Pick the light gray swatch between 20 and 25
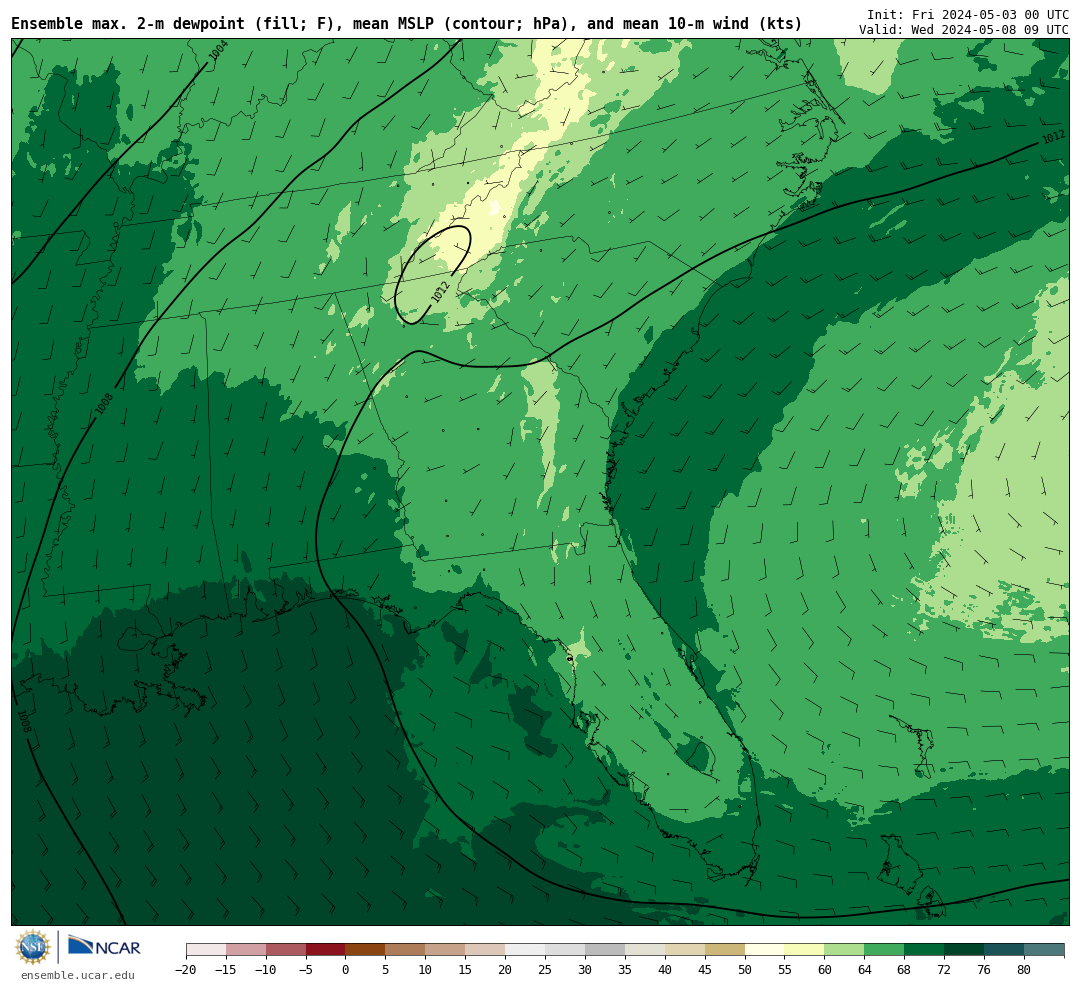Image resolution: width=1080 pixels, height=988 pixels. [x=526, y=950]
